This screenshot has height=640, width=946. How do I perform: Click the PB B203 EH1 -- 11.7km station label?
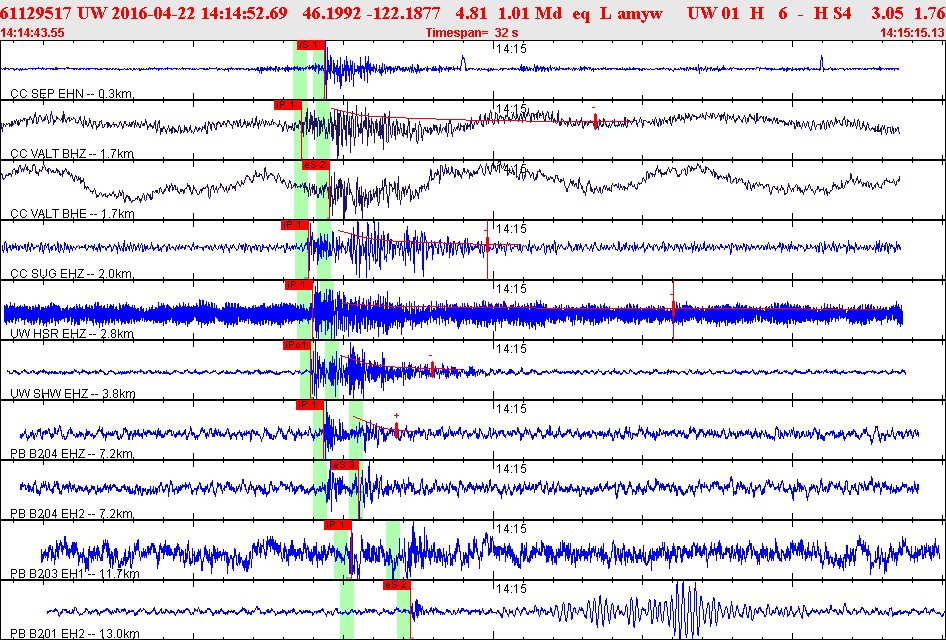pos(75,573)
